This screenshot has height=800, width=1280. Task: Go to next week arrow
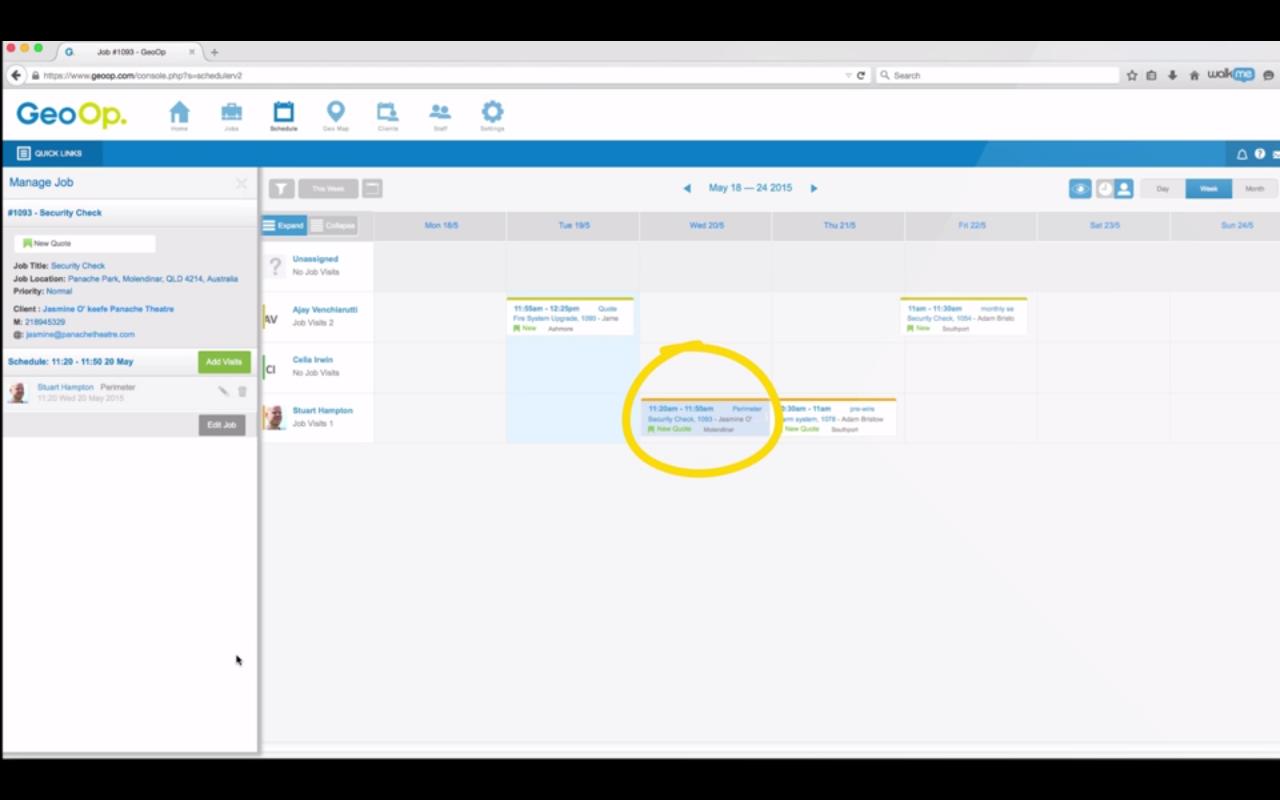pyautogui.click(x=814, y=188)
